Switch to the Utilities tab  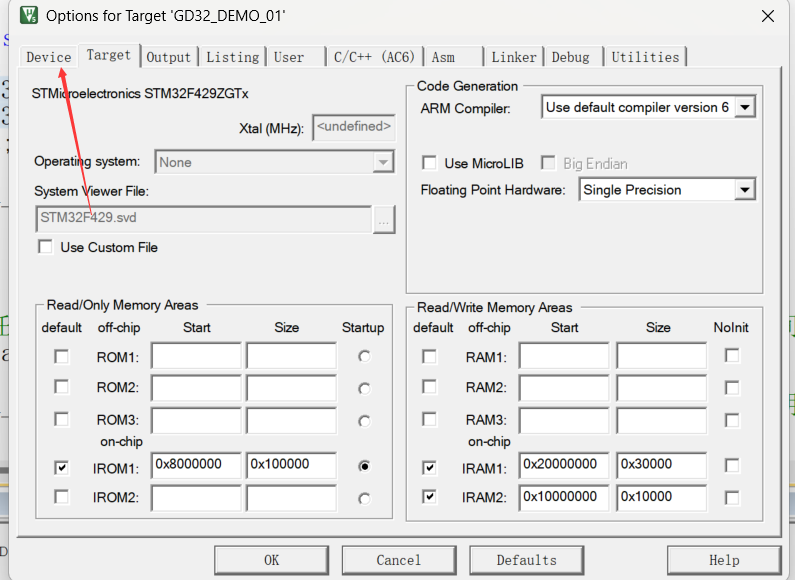click(x=645, y=57)
